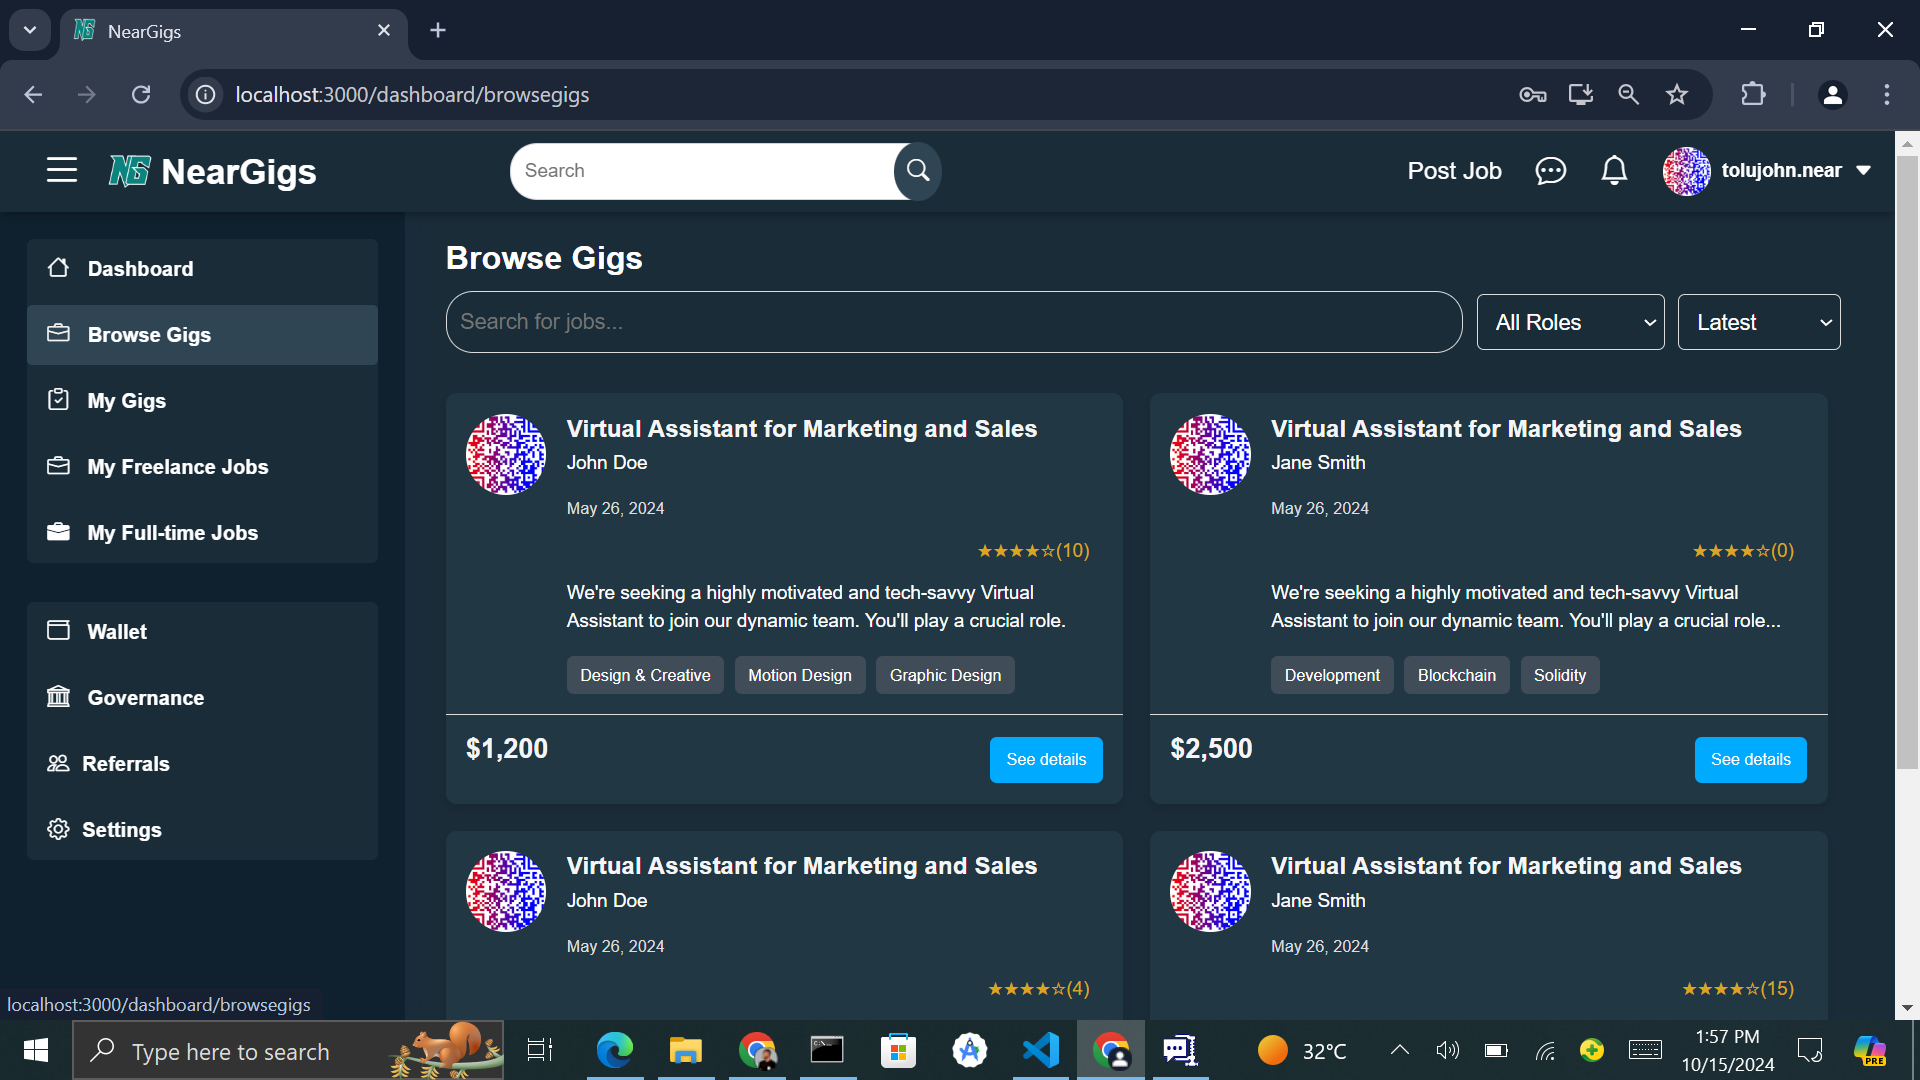
Task: Click the tolujohn.near profile avatar
Action: click(1686, 171)
